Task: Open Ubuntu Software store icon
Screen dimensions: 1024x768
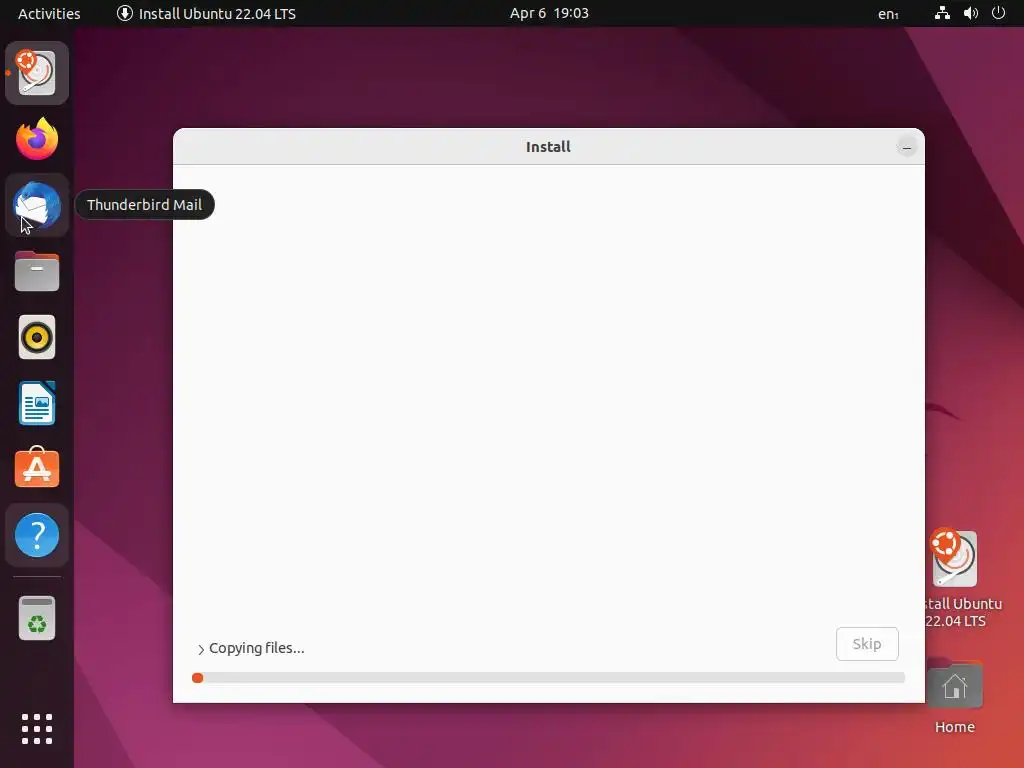Action: pos(37,468)
